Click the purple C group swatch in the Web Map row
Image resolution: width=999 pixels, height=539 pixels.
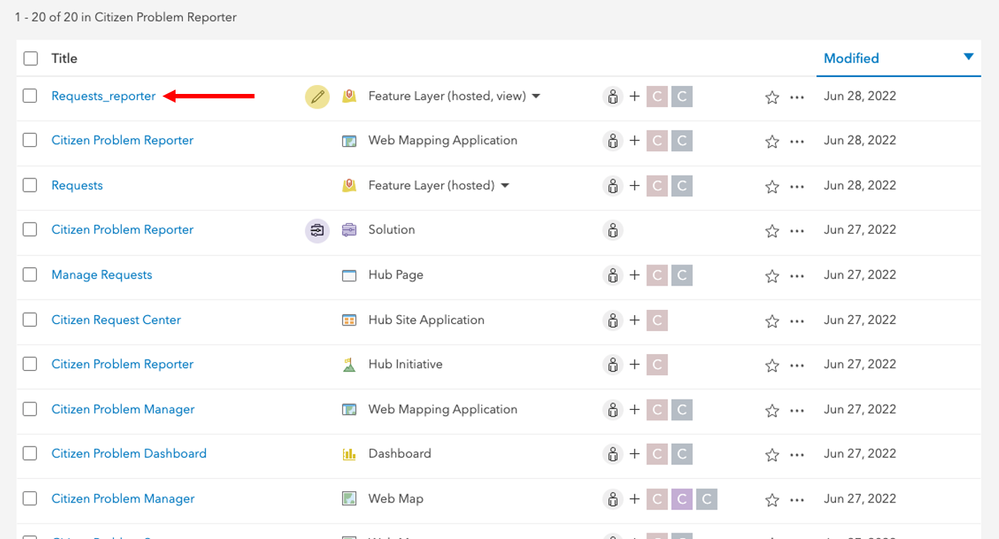pos(682,499)
